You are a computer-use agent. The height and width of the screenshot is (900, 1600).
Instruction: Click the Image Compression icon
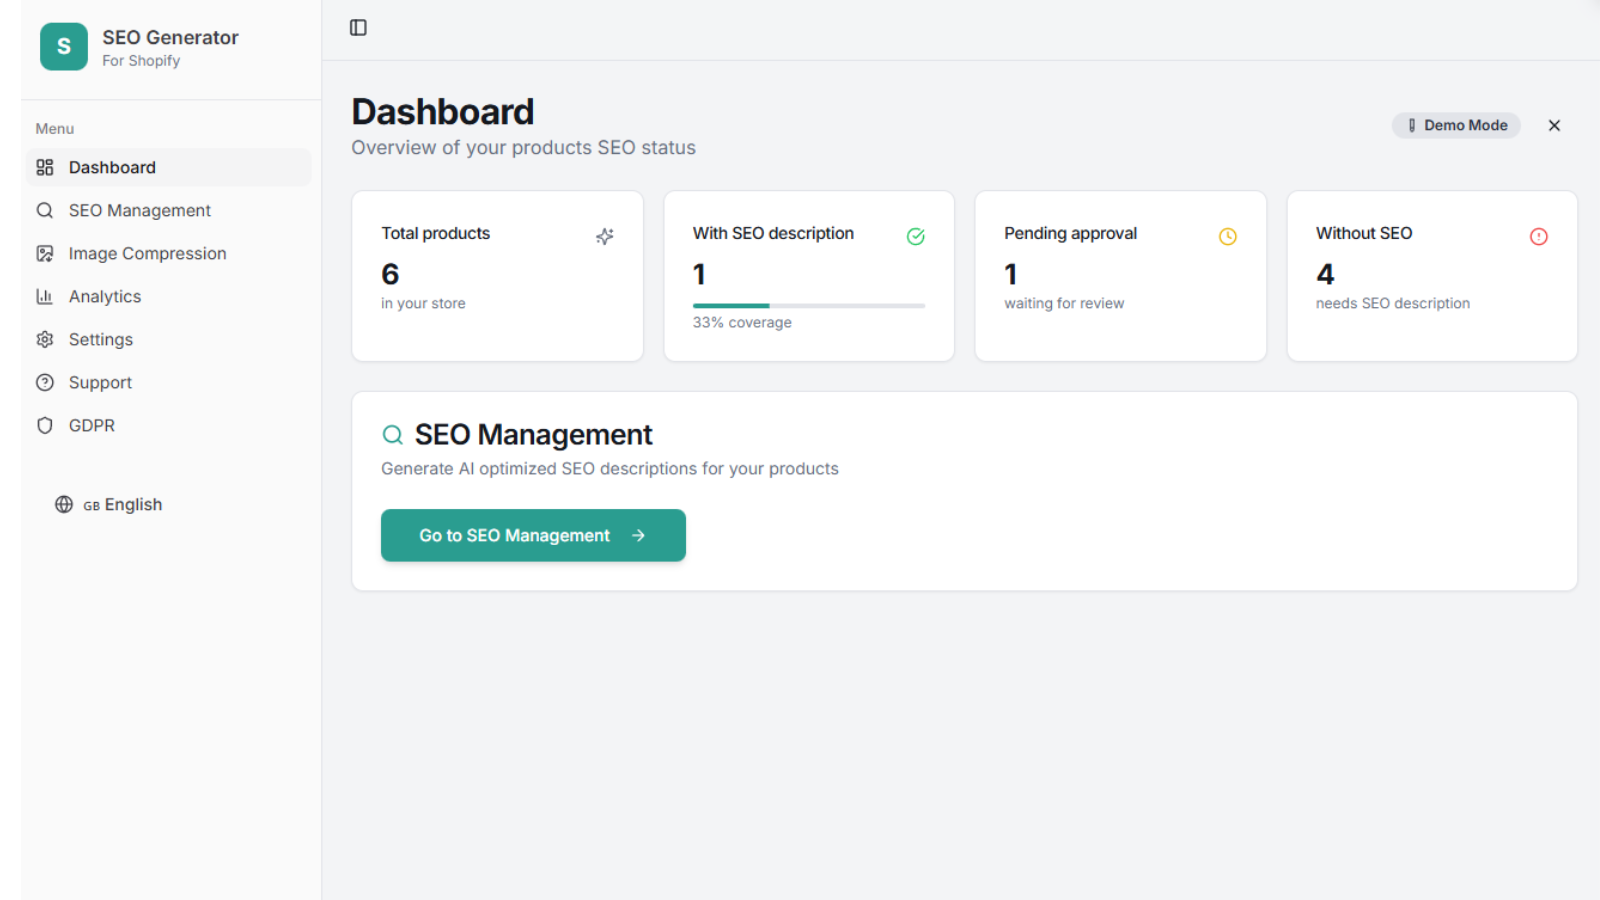45,254
